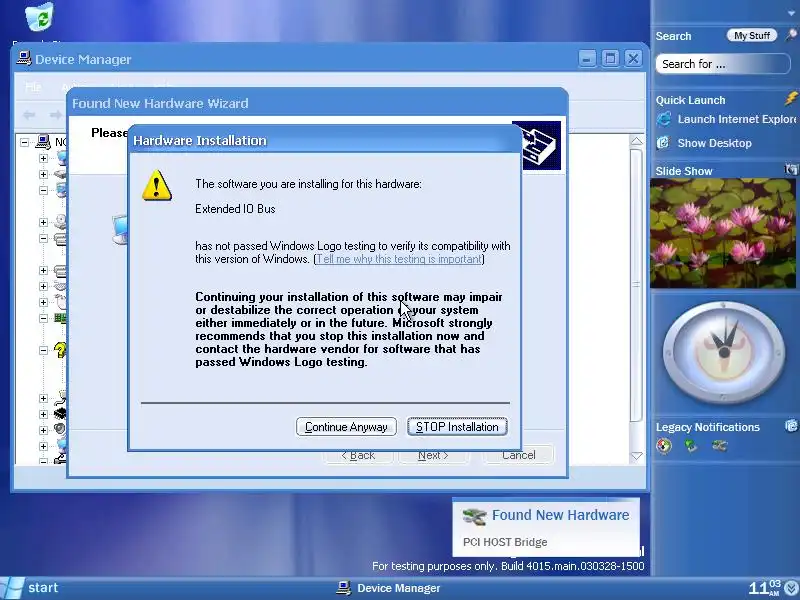
Task: Click Back in Found New Hardware Wizard
Action: (358, 455)
